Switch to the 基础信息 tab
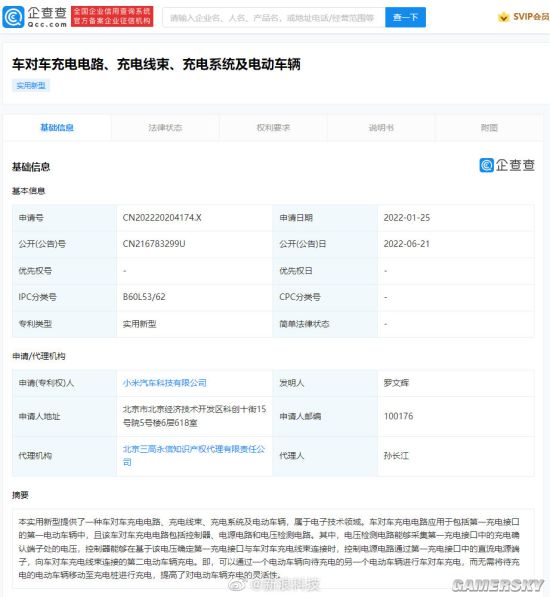Image resolution: width=550 pixels, height=597 pixels. point(57,128)
